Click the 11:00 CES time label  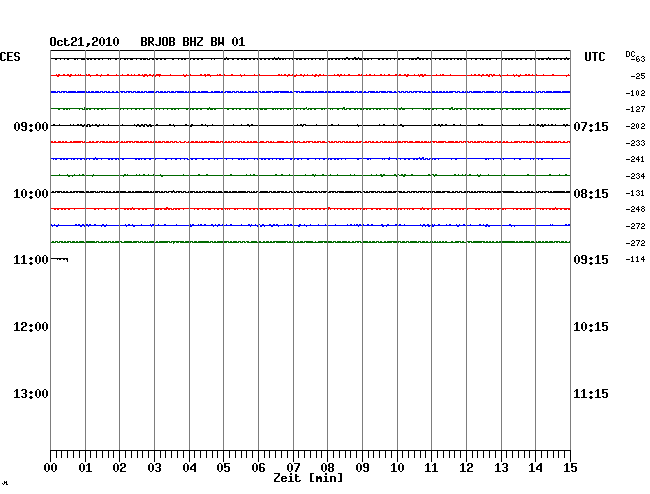point(31,260)
